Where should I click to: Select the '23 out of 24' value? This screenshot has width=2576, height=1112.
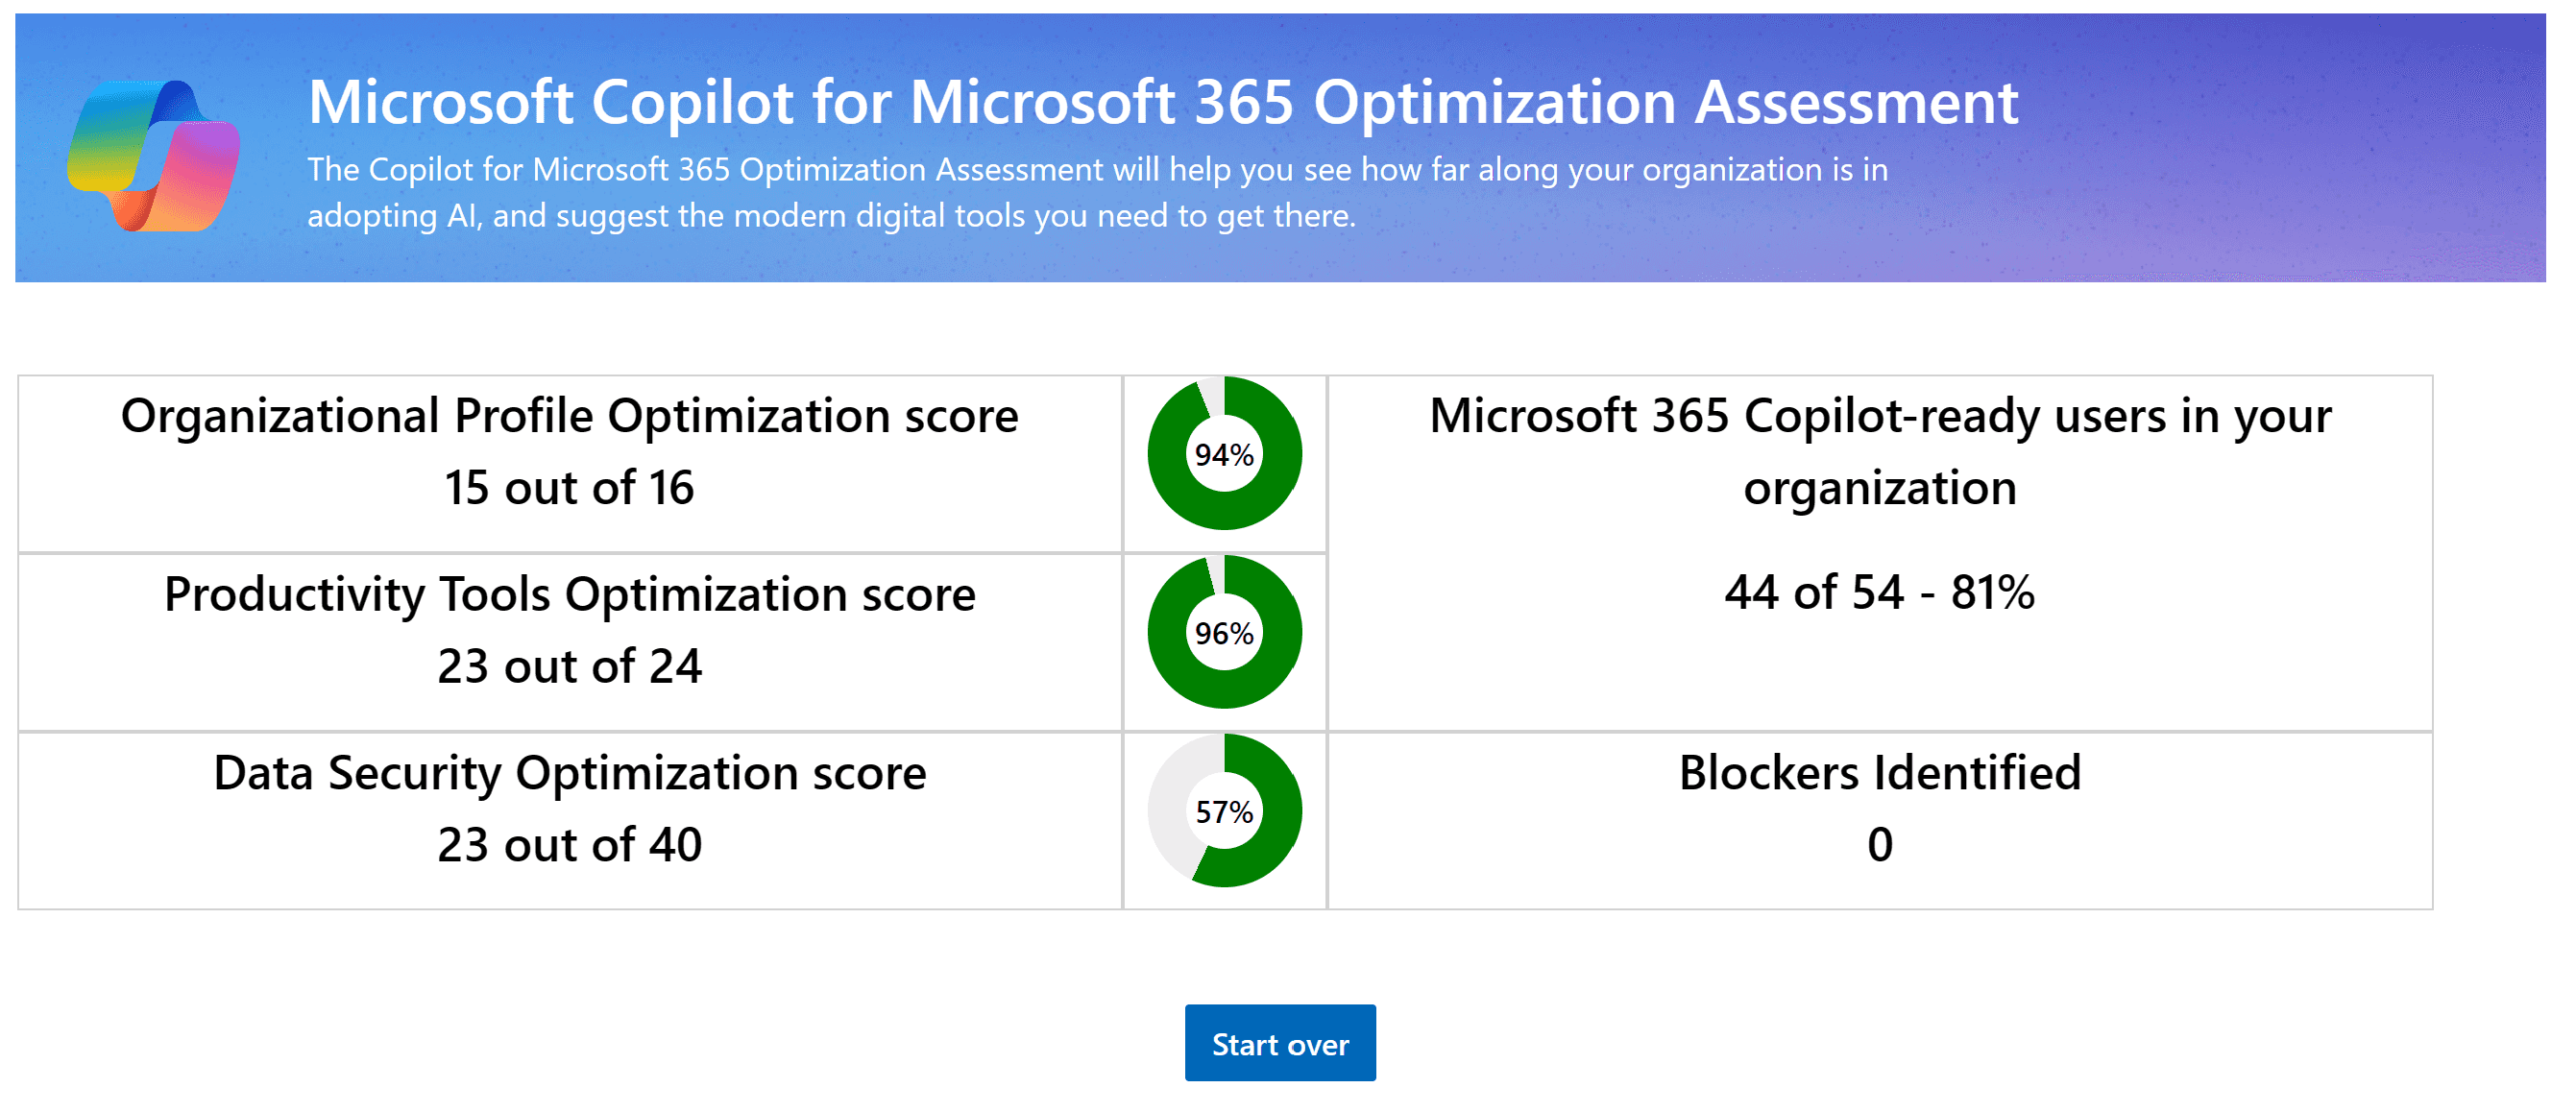569,667
